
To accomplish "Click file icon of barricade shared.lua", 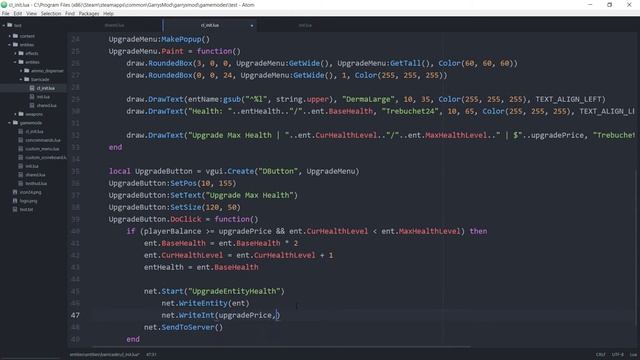I will tap(32, 105).
